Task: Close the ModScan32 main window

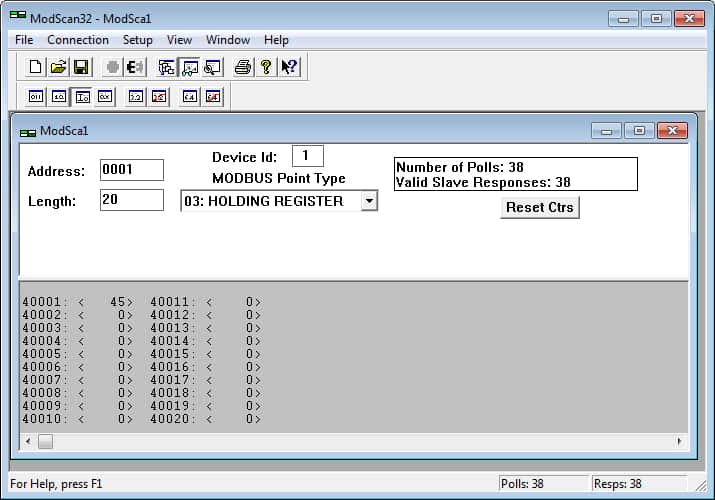Action: 689,19
